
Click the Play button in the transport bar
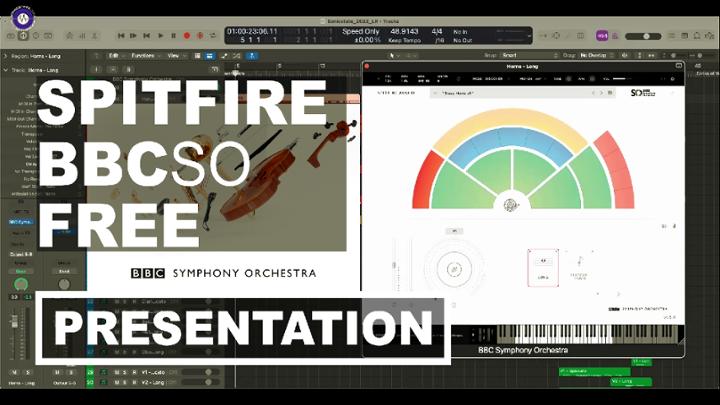[x=160, y=35]
